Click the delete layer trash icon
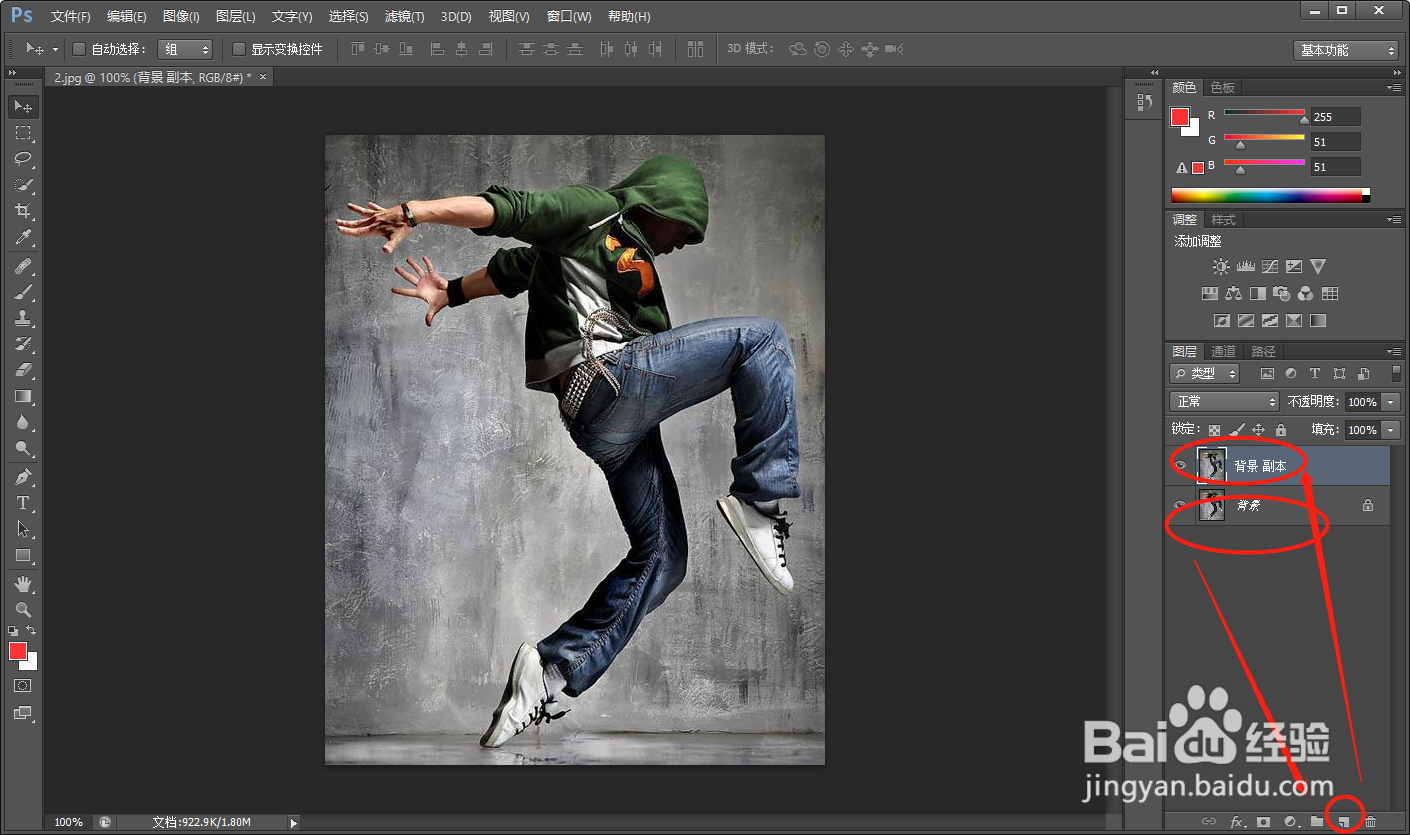 [1370, 822]
